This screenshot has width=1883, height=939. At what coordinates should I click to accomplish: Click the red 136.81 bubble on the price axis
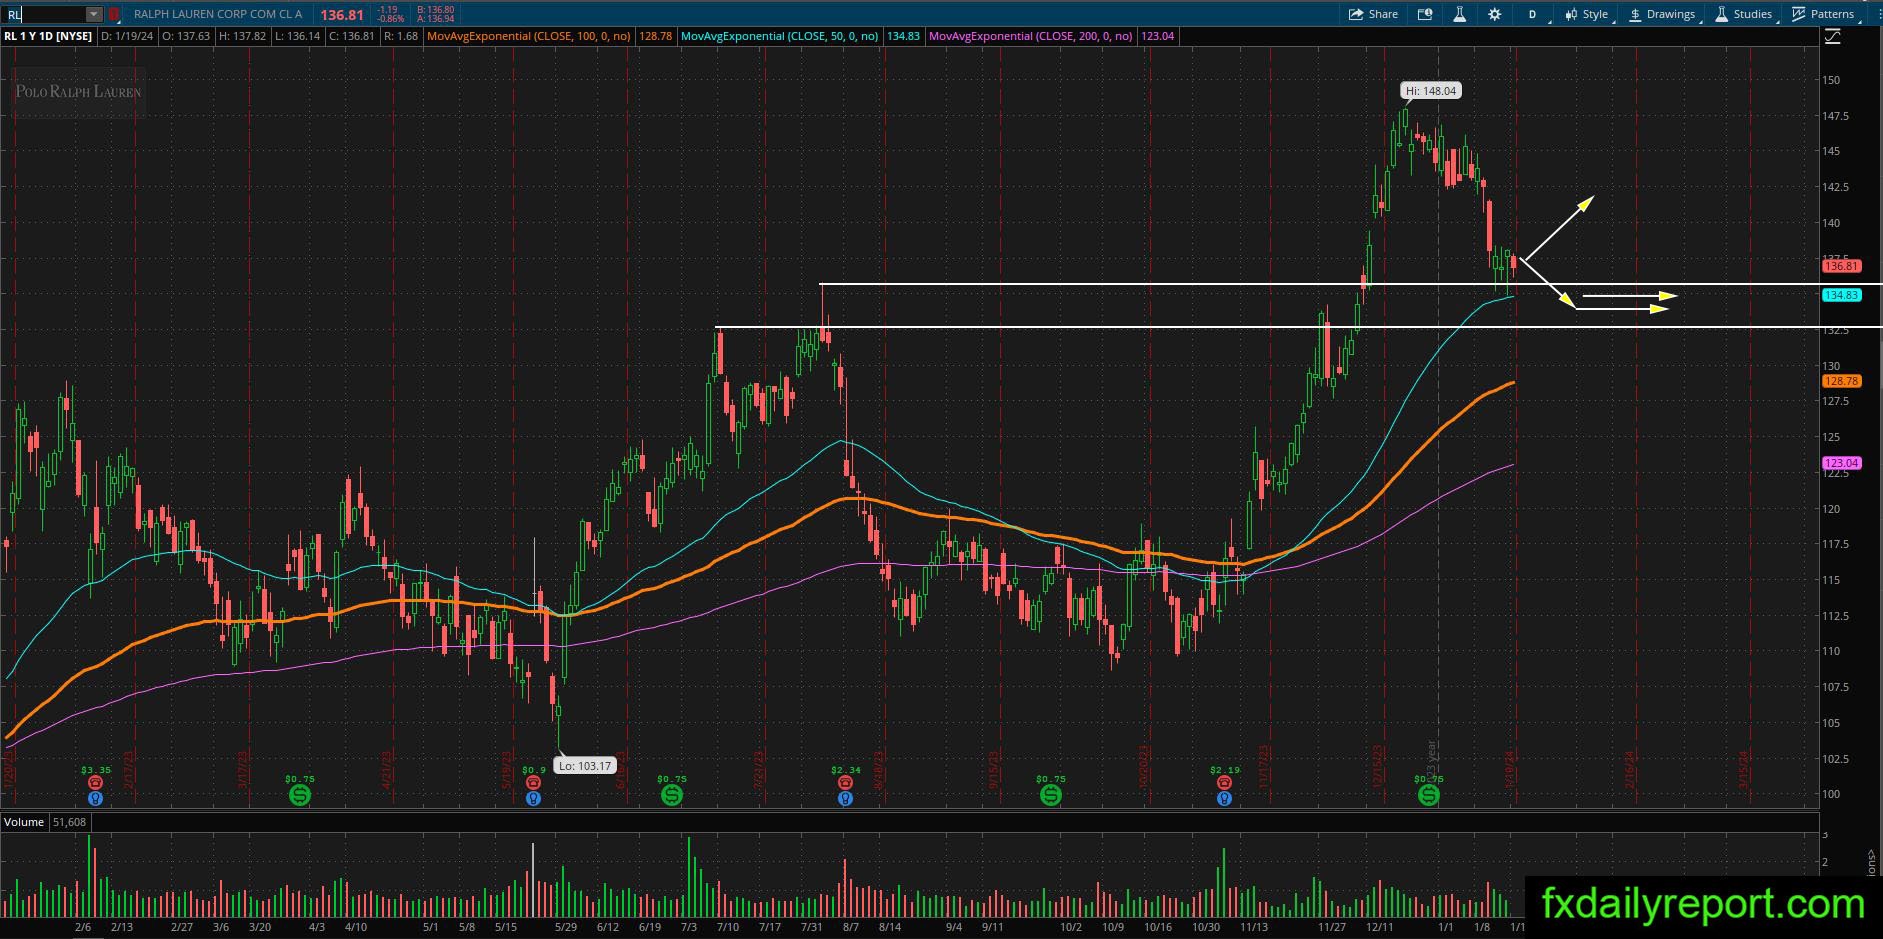coord(1841,266)
